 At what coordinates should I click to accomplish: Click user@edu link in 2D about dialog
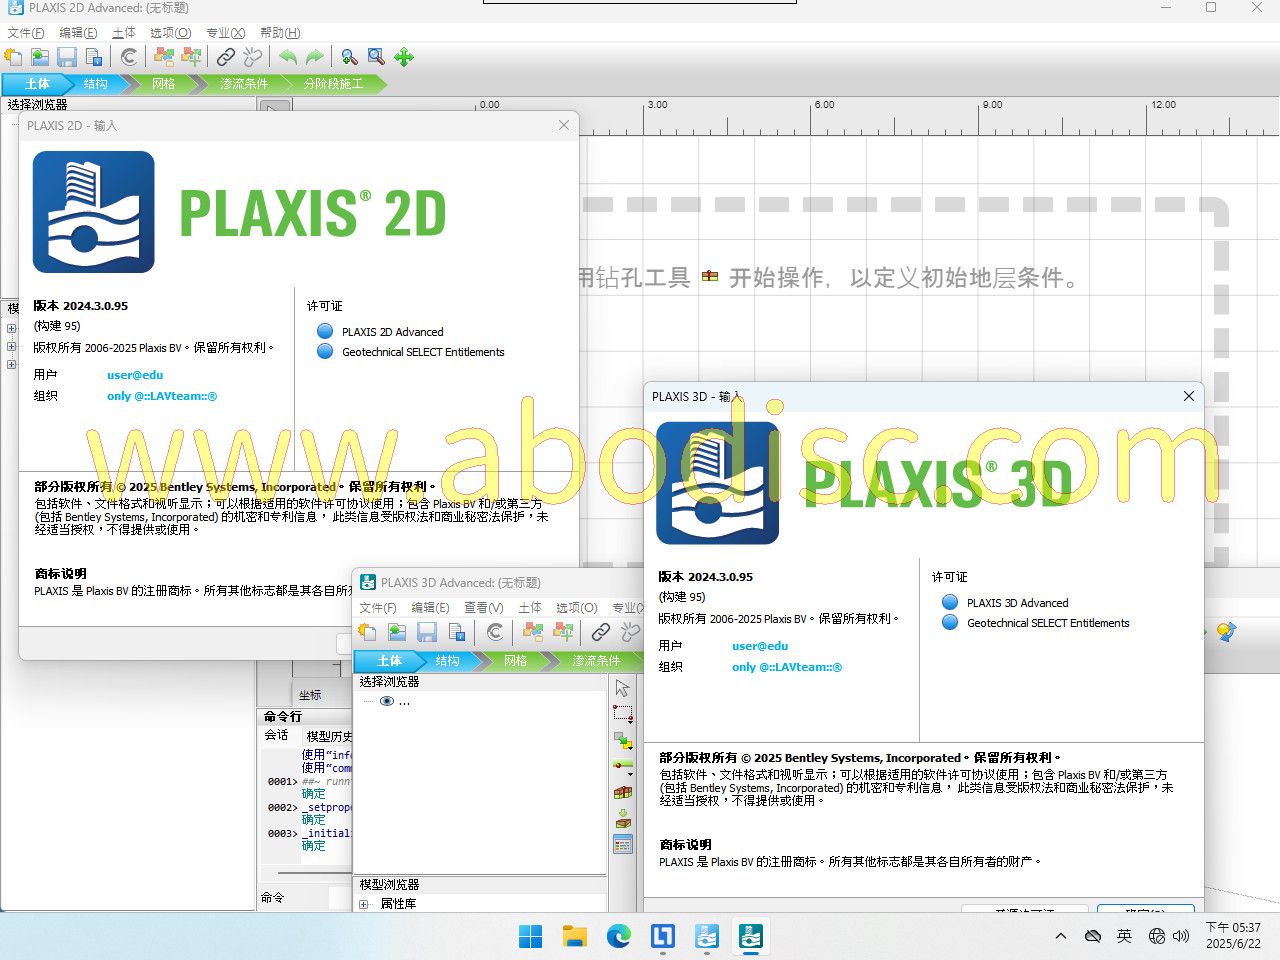[x=135, y=375]
